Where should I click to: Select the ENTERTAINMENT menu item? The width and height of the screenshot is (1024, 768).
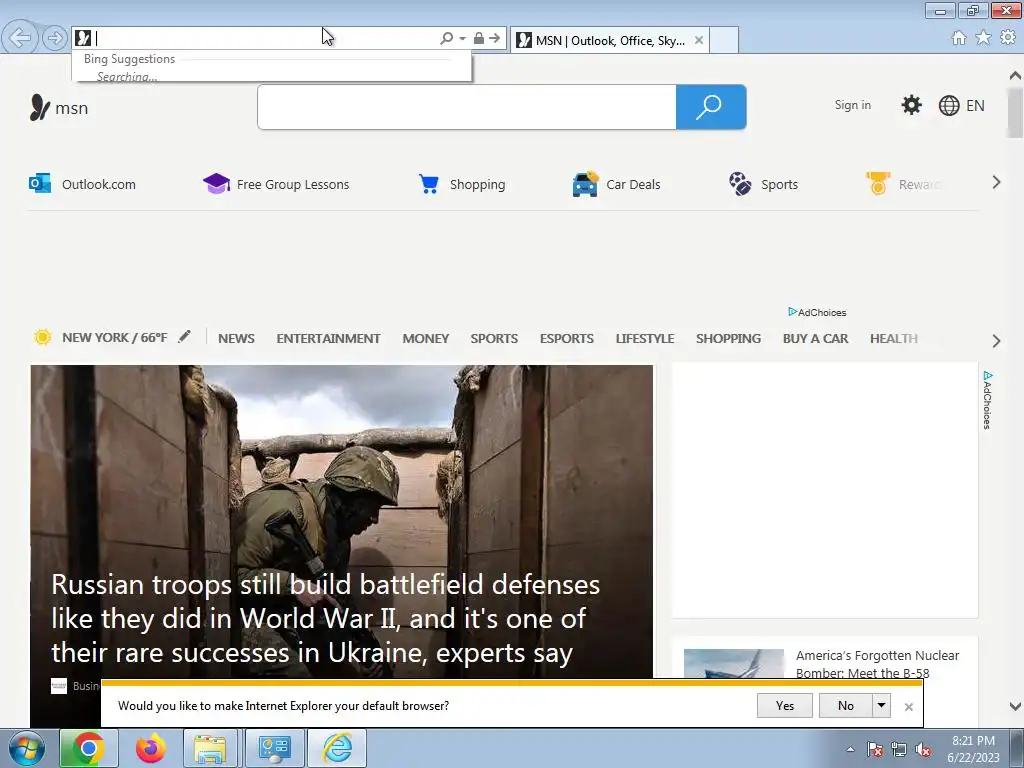point(328,338)
